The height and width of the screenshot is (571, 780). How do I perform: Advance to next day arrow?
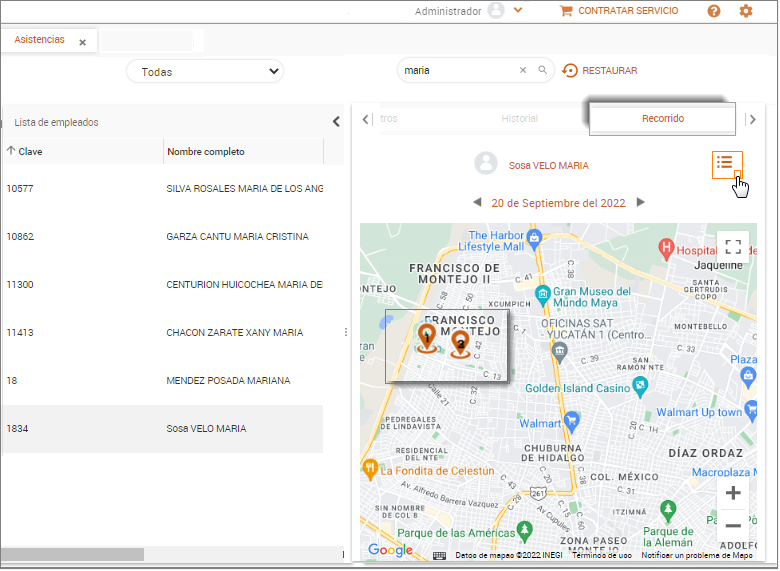point(641,202)
